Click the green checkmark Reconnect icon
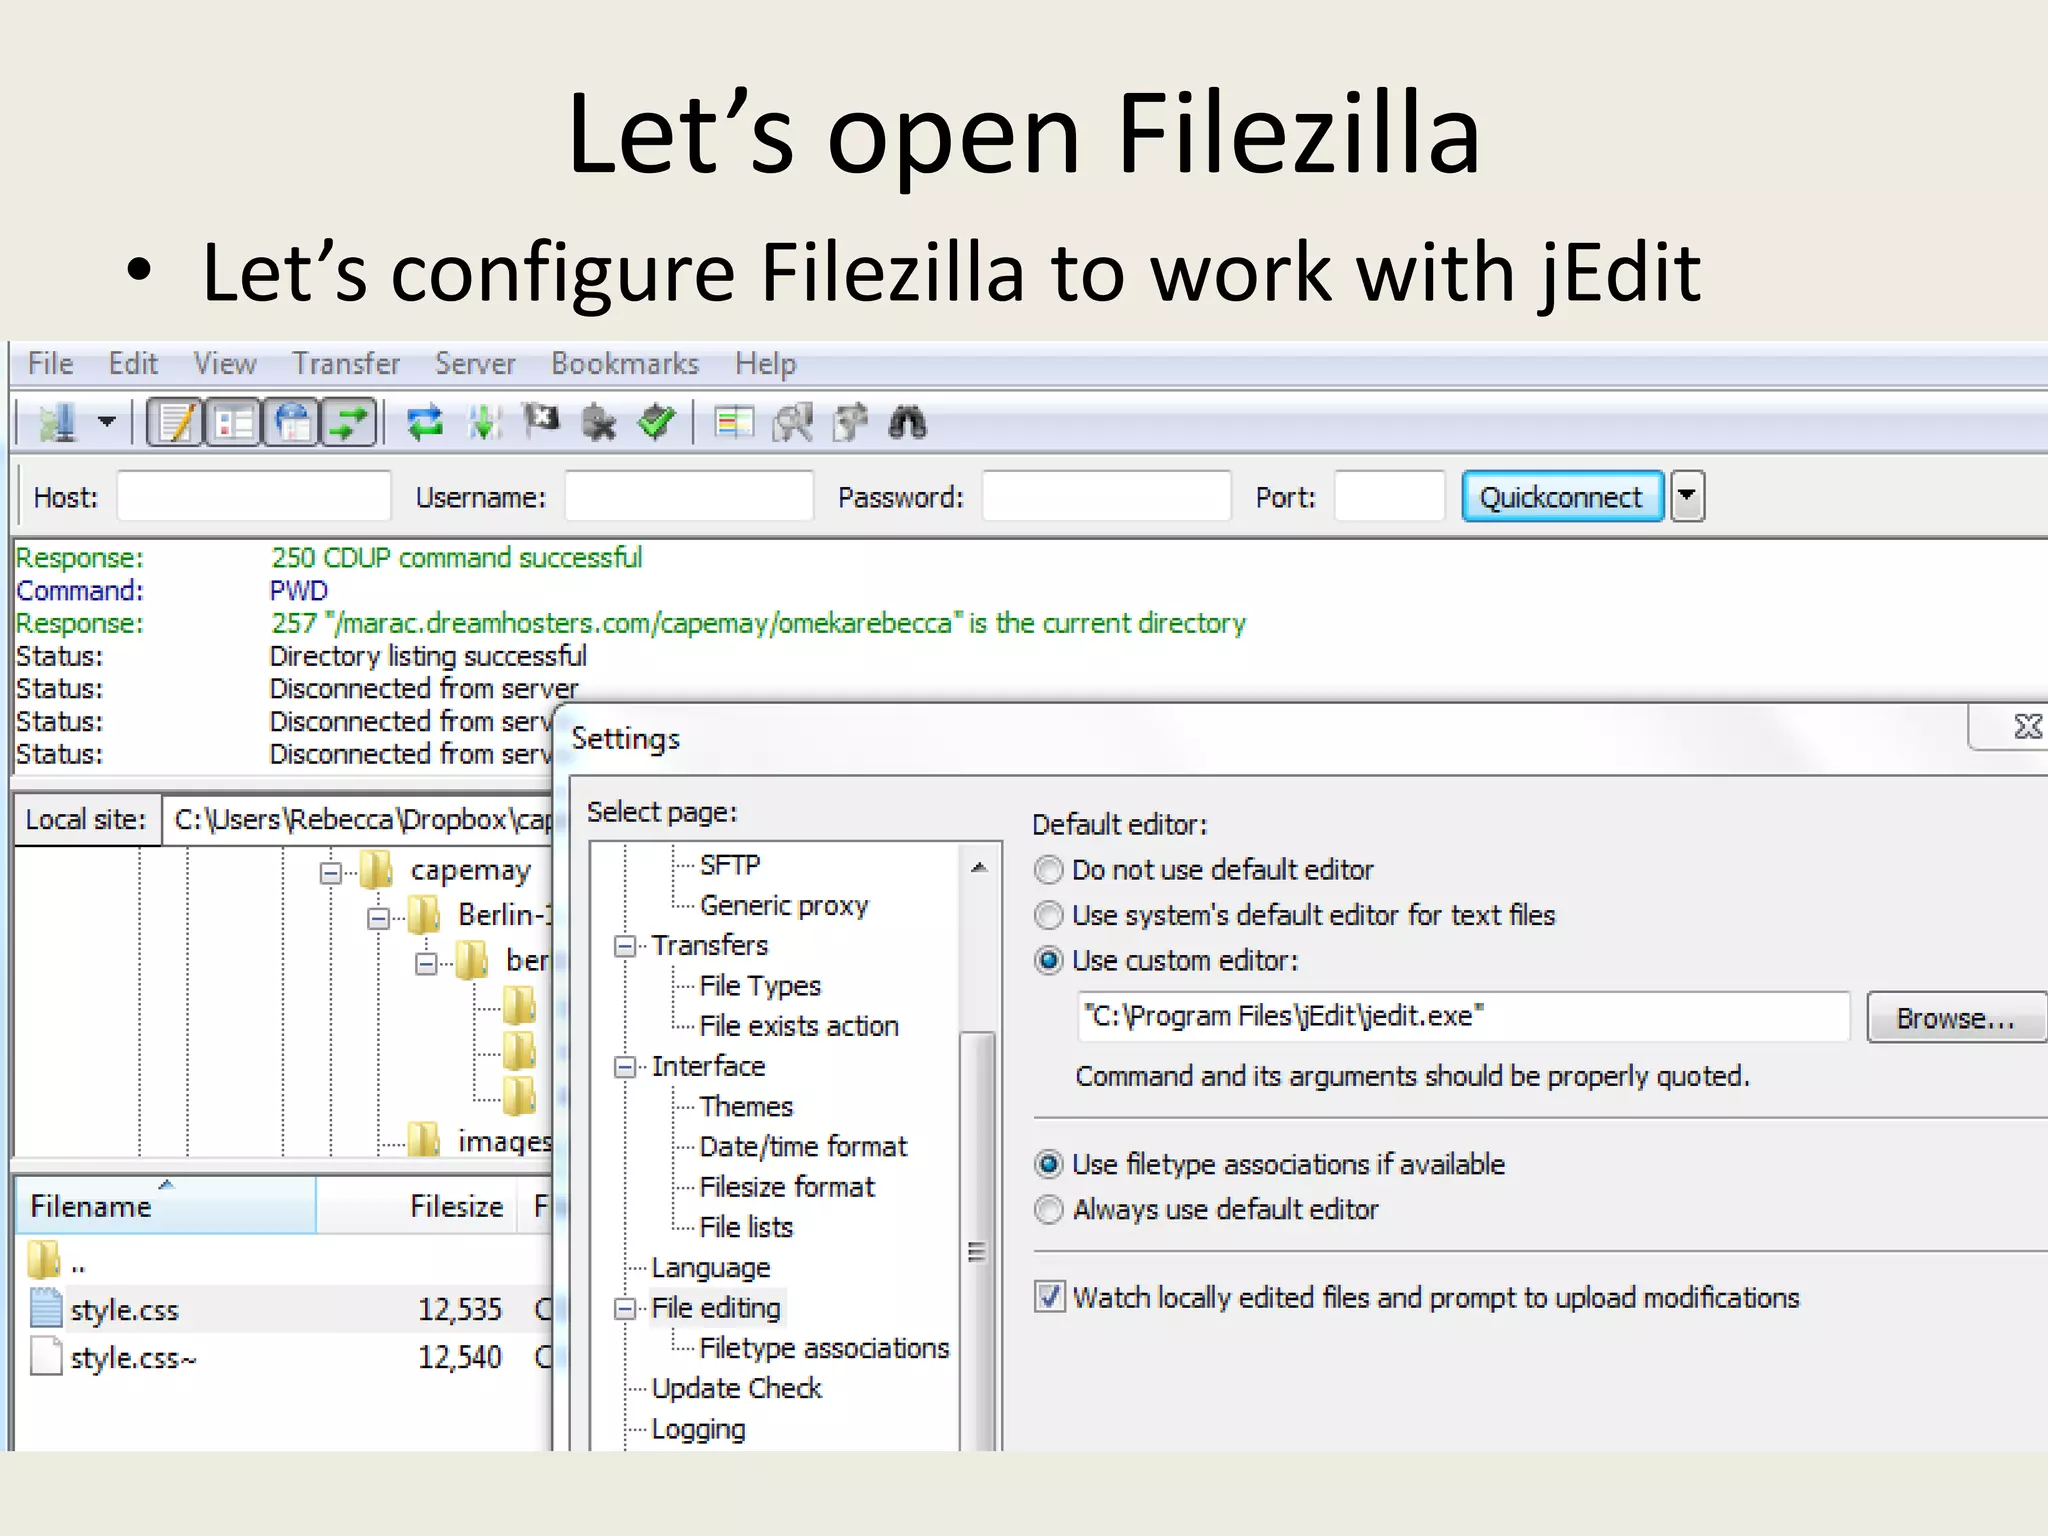This screenshot has height=1536, width=2048. pos(657,423)
